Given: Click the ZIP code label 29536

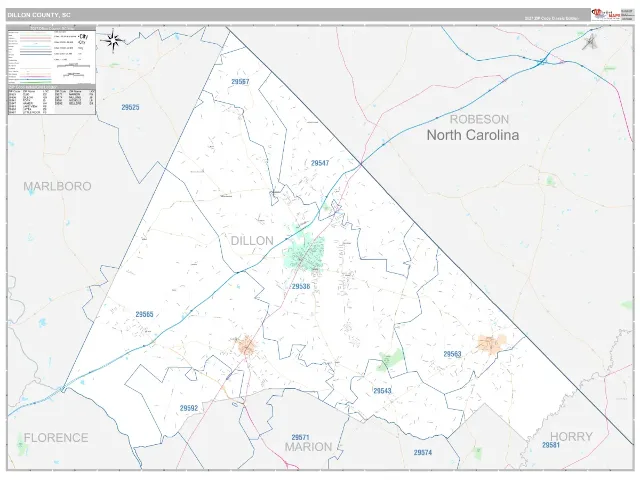Looking at the screenshot, I should (301, 287).
